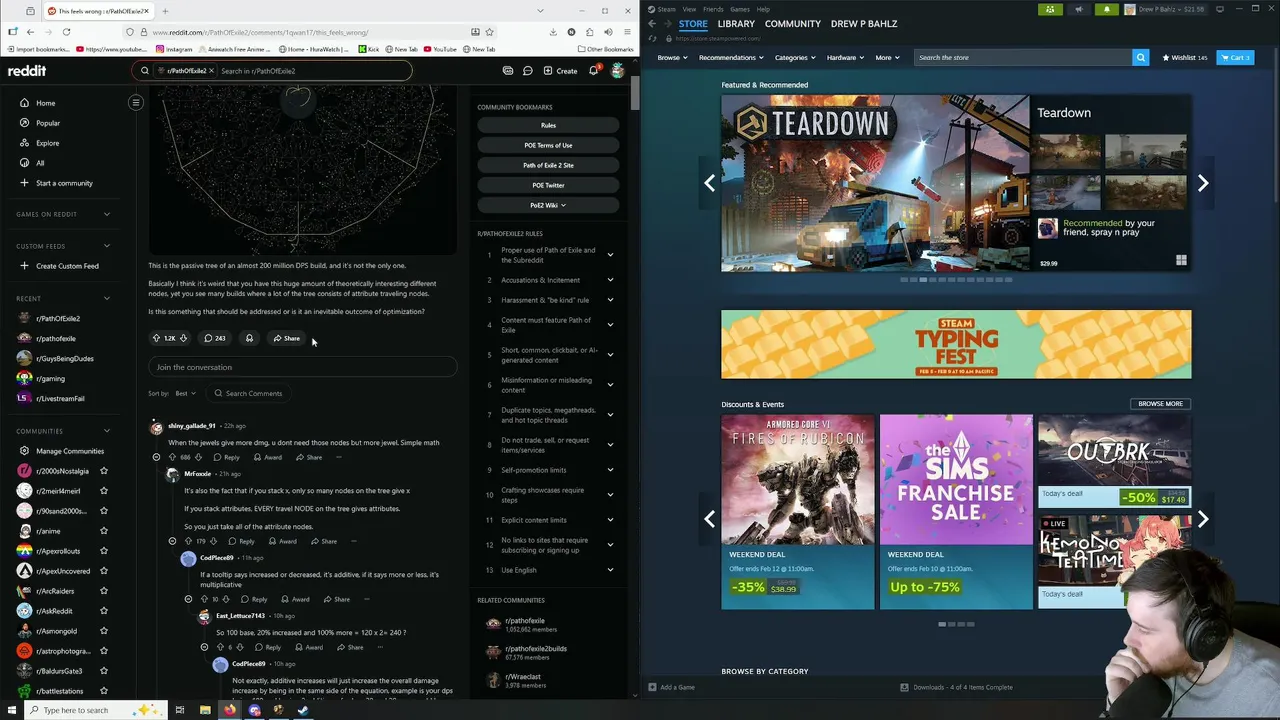Screen dimensions: 1280x720
Task: Open Task View on taskbar
Action: (x=180, y=710)
